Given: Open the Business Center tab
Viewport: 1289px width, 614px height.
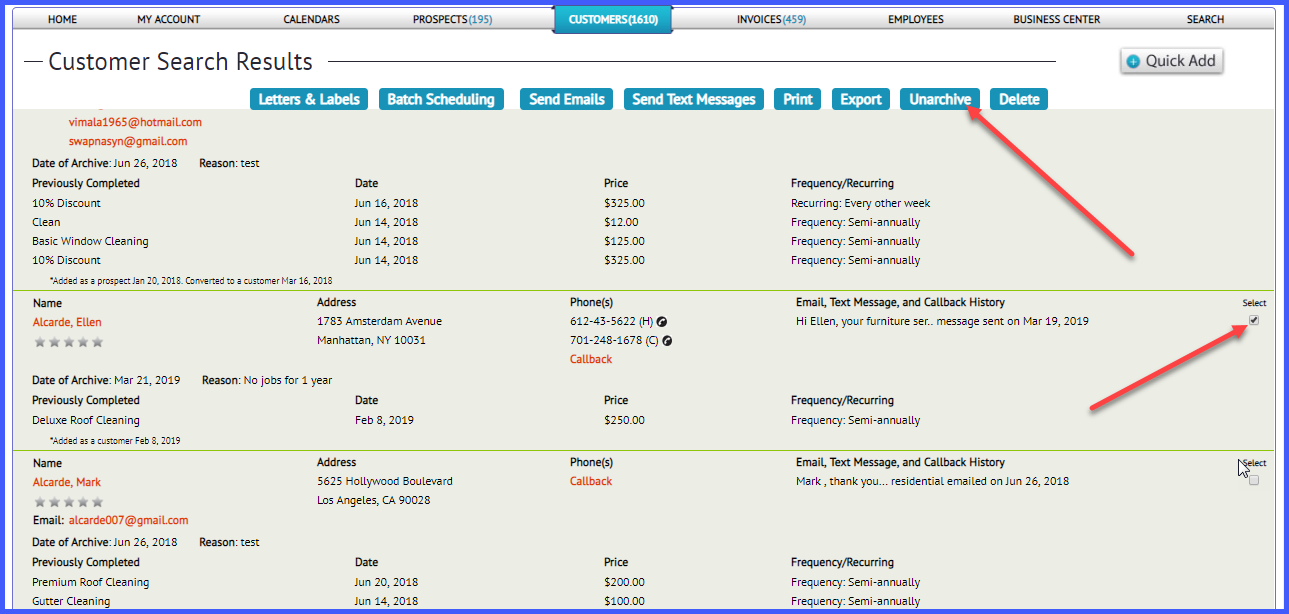Looking at the screenshot, I should pos(1056,19).
